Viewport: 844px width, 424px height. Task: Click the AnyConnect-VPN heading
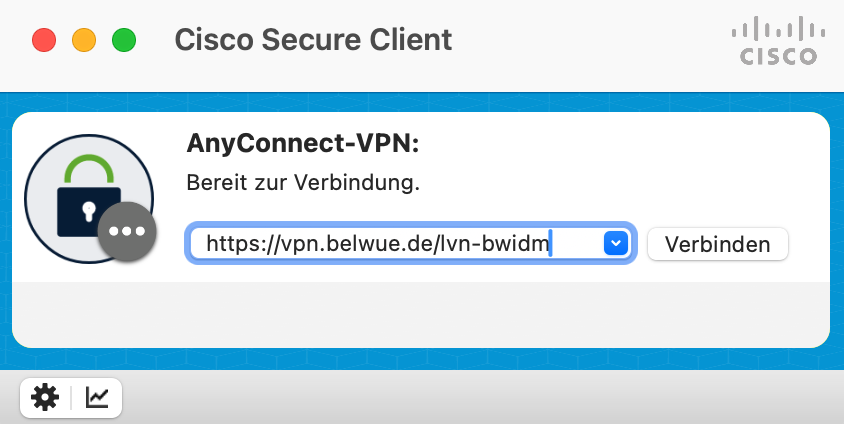(x=302, y=144)
